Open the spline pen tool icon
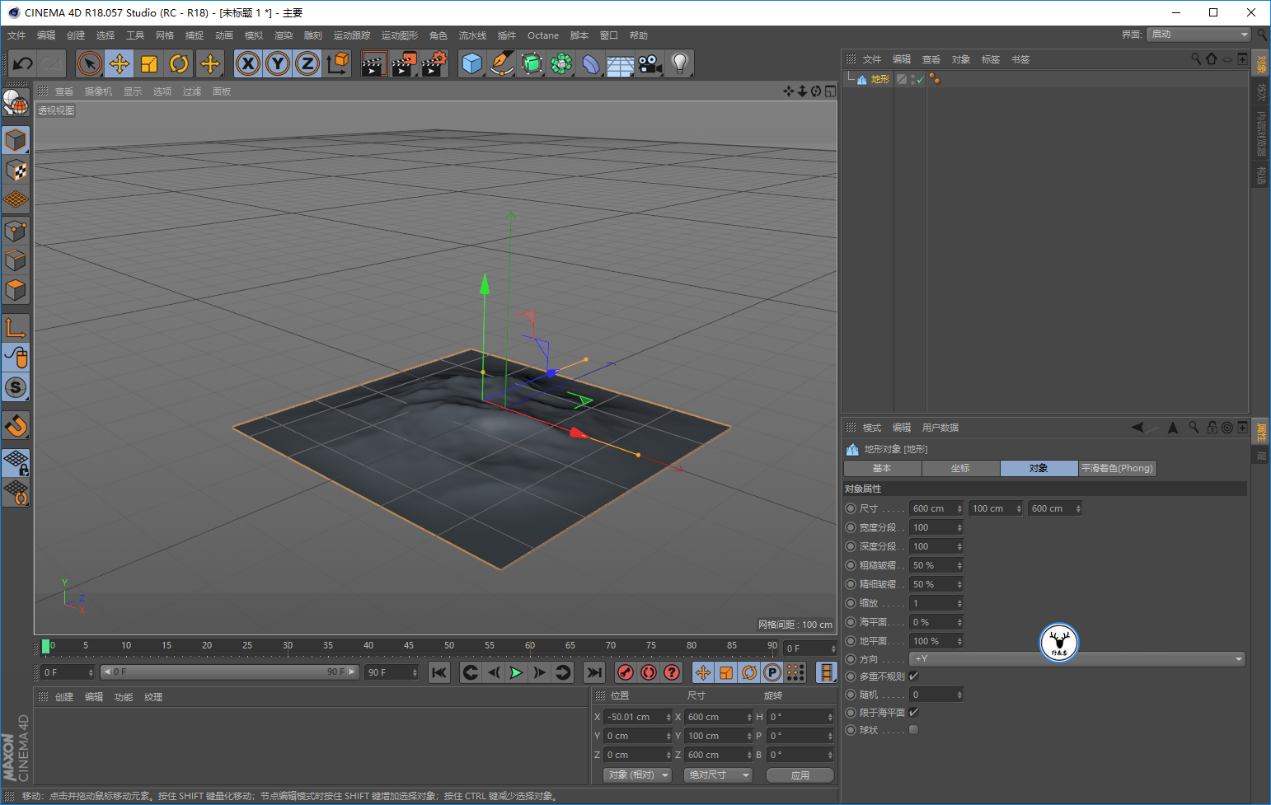Screen dimensions: 1271x805 (x=502, y=64)
